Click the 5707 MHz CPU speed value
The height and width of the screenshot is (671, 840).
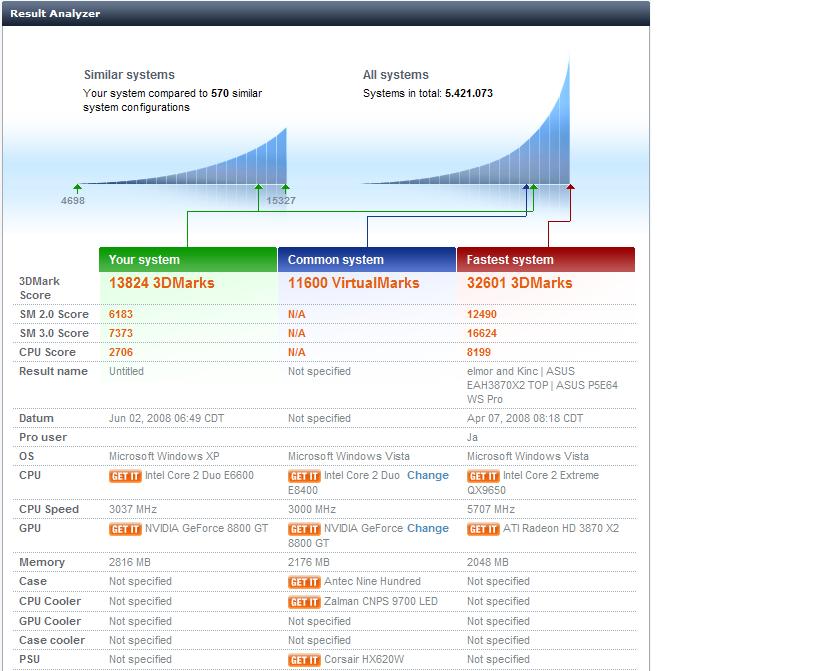pyautogui.click(x=491, y=509)
